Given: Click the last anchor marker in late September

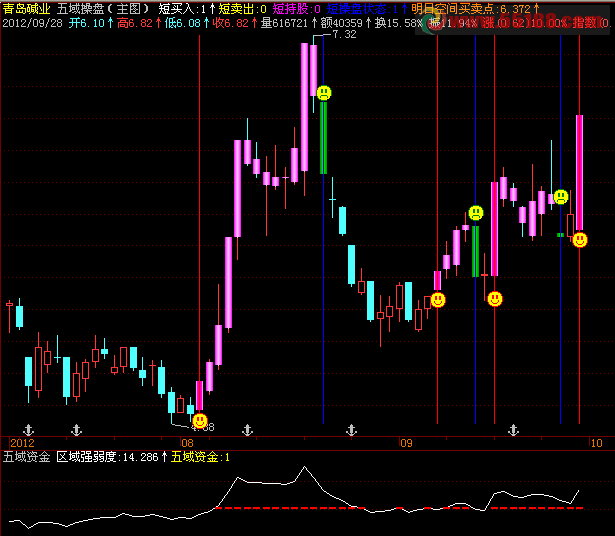Looking at the screenshot, I should (x=513, y=430).
